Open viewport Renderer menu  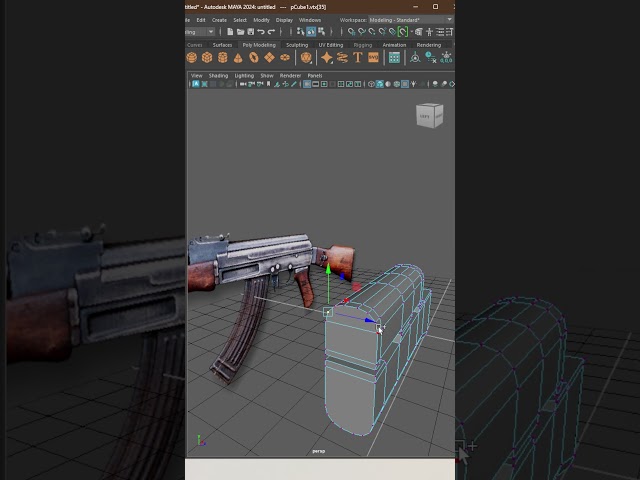tap(290, 76)
